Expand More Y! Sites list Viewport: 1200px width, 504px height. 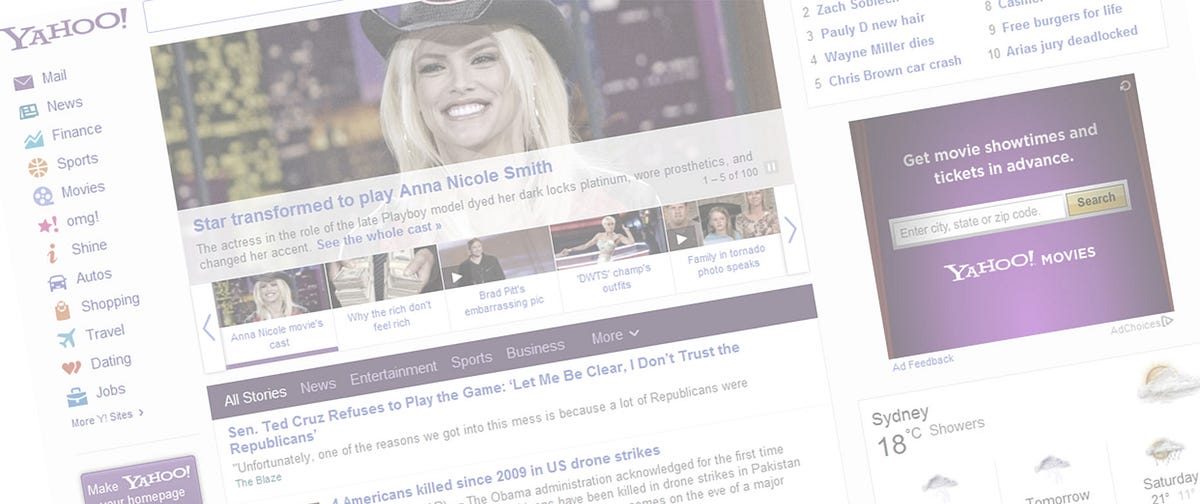107,418
